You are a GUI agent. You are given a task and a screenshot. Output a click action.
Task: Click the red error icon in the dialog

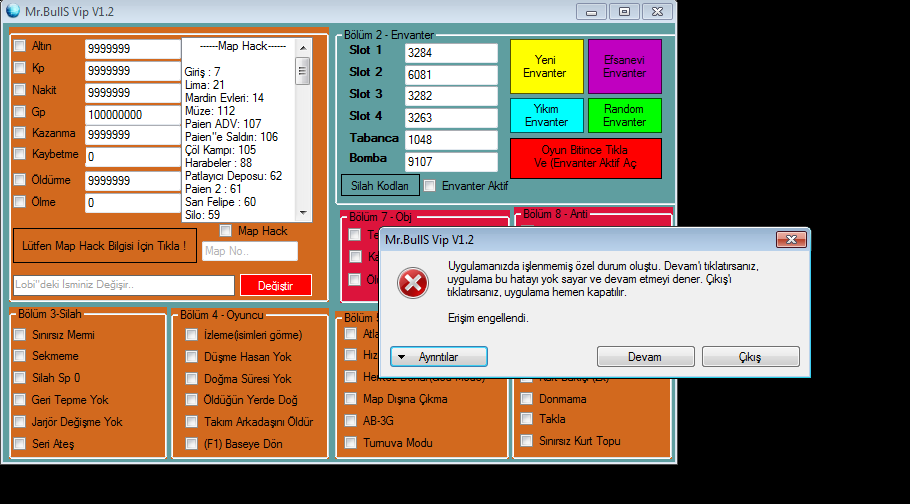(413, 283)
